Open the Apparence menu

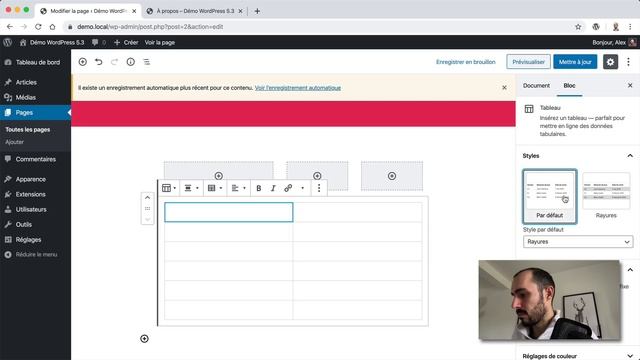click(36, 179)
